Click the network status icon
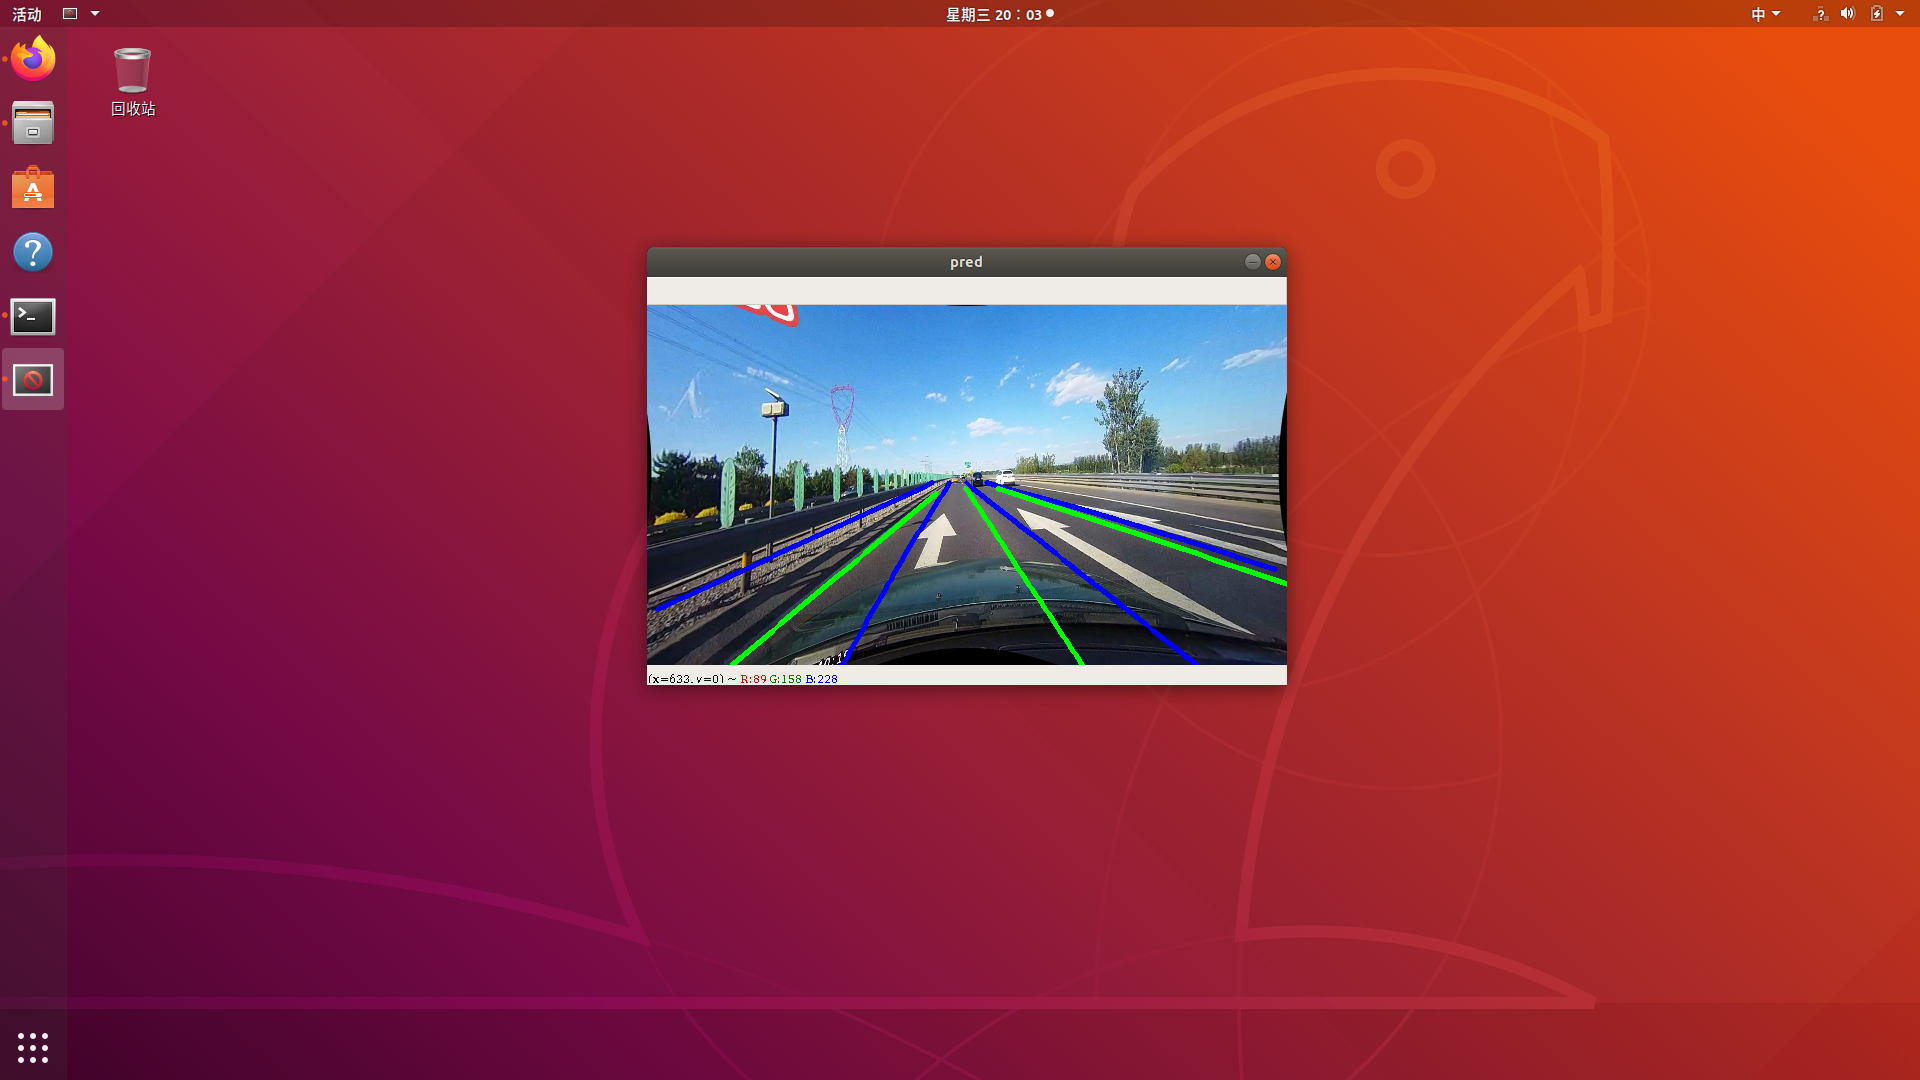Screen dimensions: 1920x1080 pyautogui.click(x=1820, y=14)
